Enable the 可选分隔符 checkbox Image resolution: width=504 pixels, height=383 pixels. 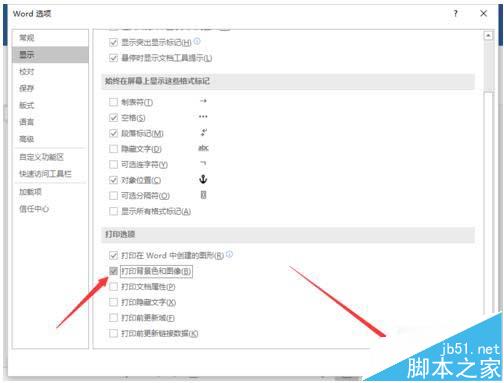pyautogui.click(x=113, y=195)
